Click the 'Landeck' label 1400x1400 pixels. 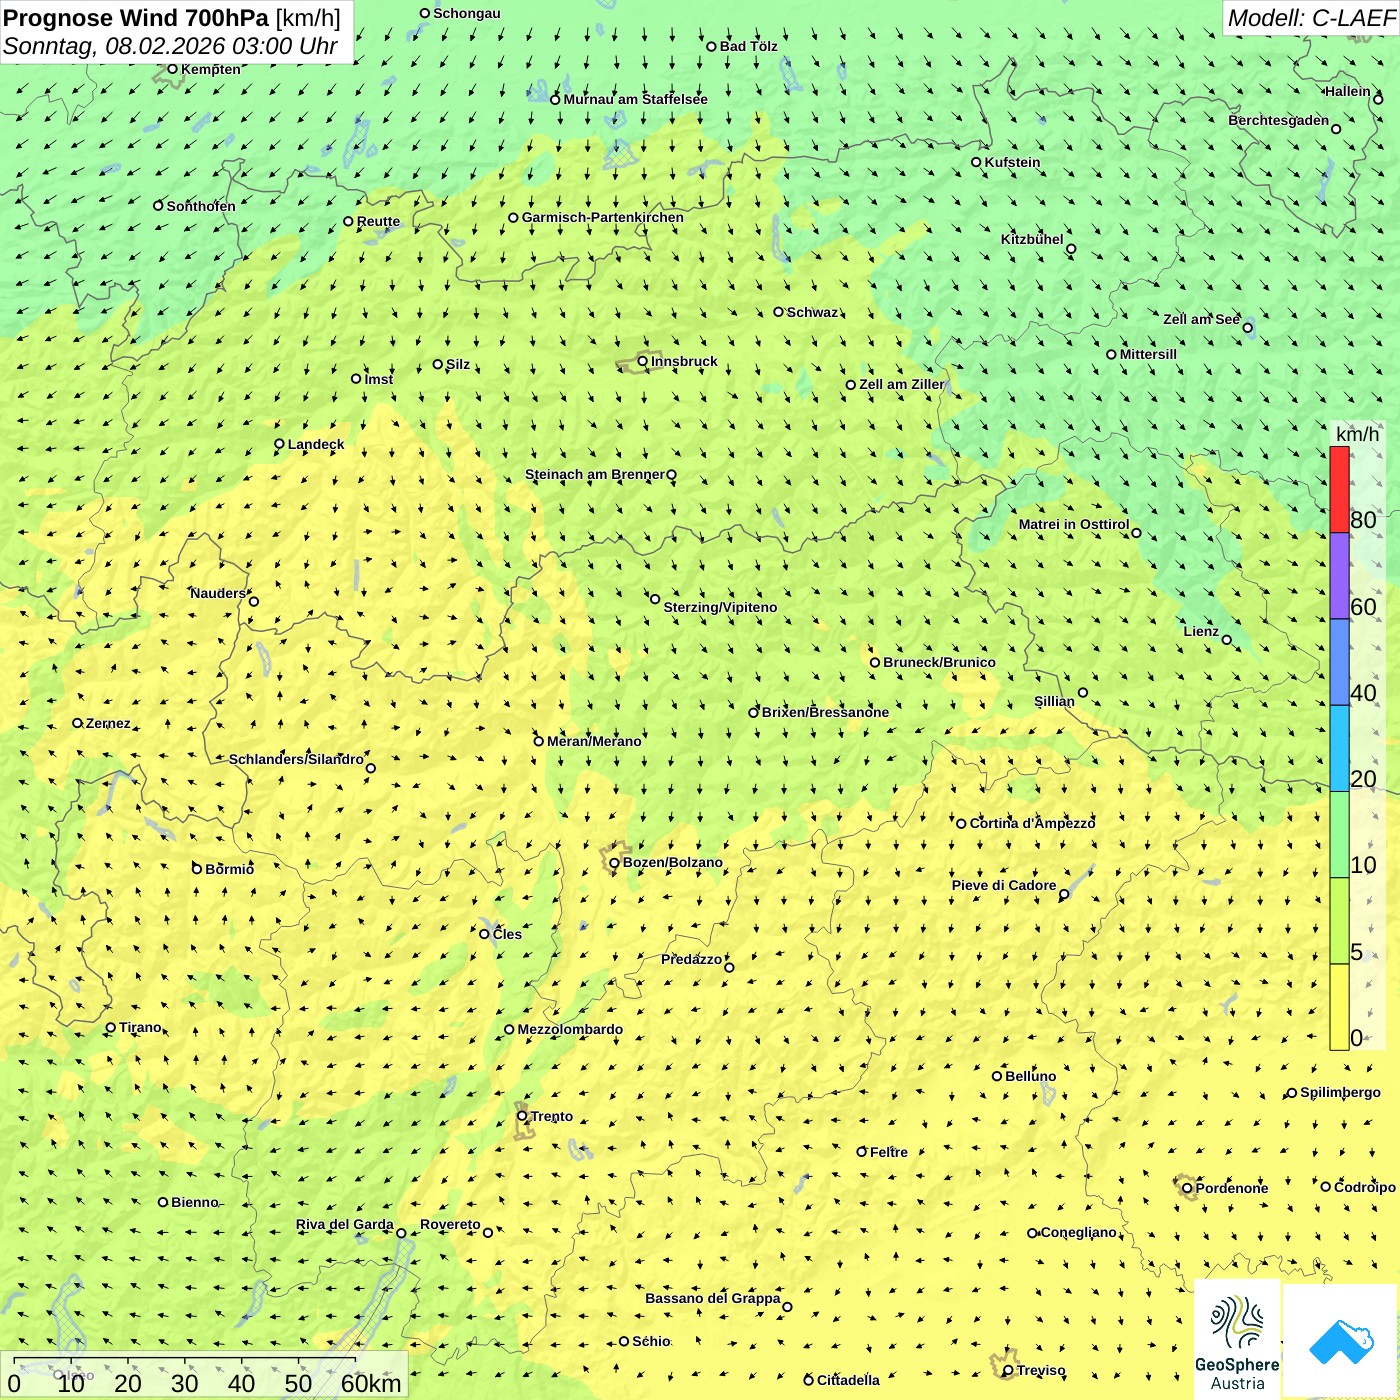pos(316,444)
